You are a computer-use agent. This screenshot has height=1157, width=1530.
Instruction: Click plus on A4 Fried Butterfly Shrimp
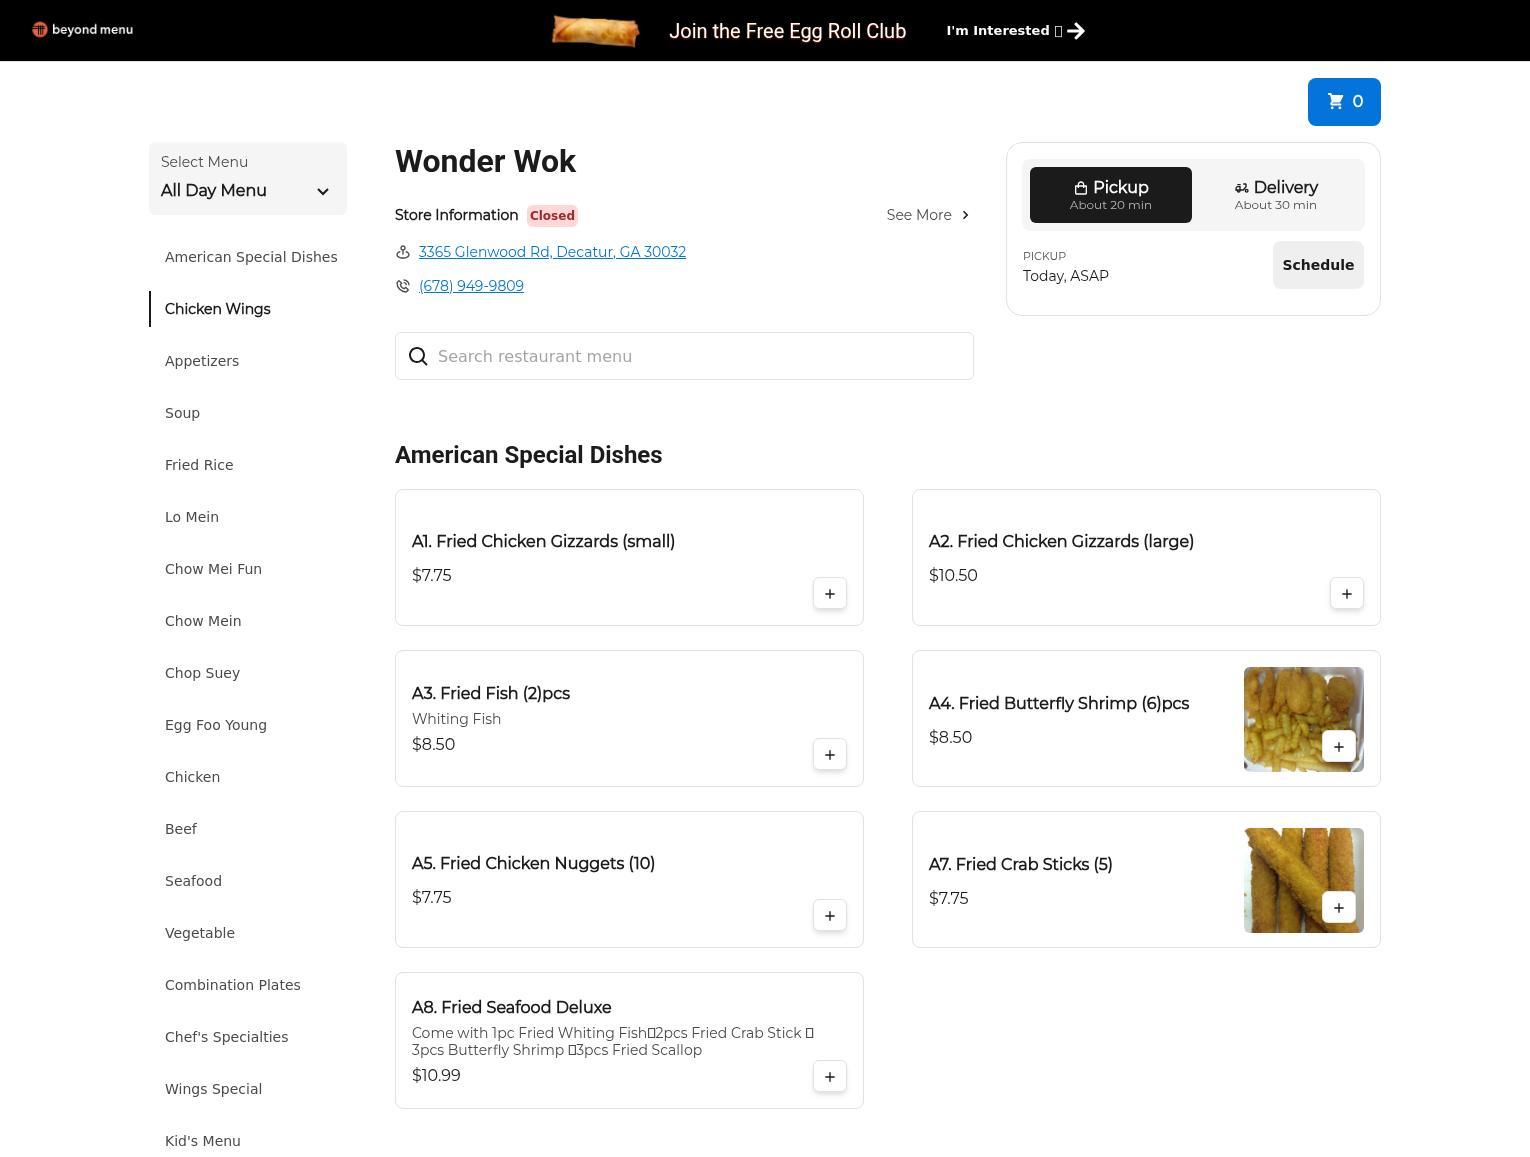(1338, 747)
